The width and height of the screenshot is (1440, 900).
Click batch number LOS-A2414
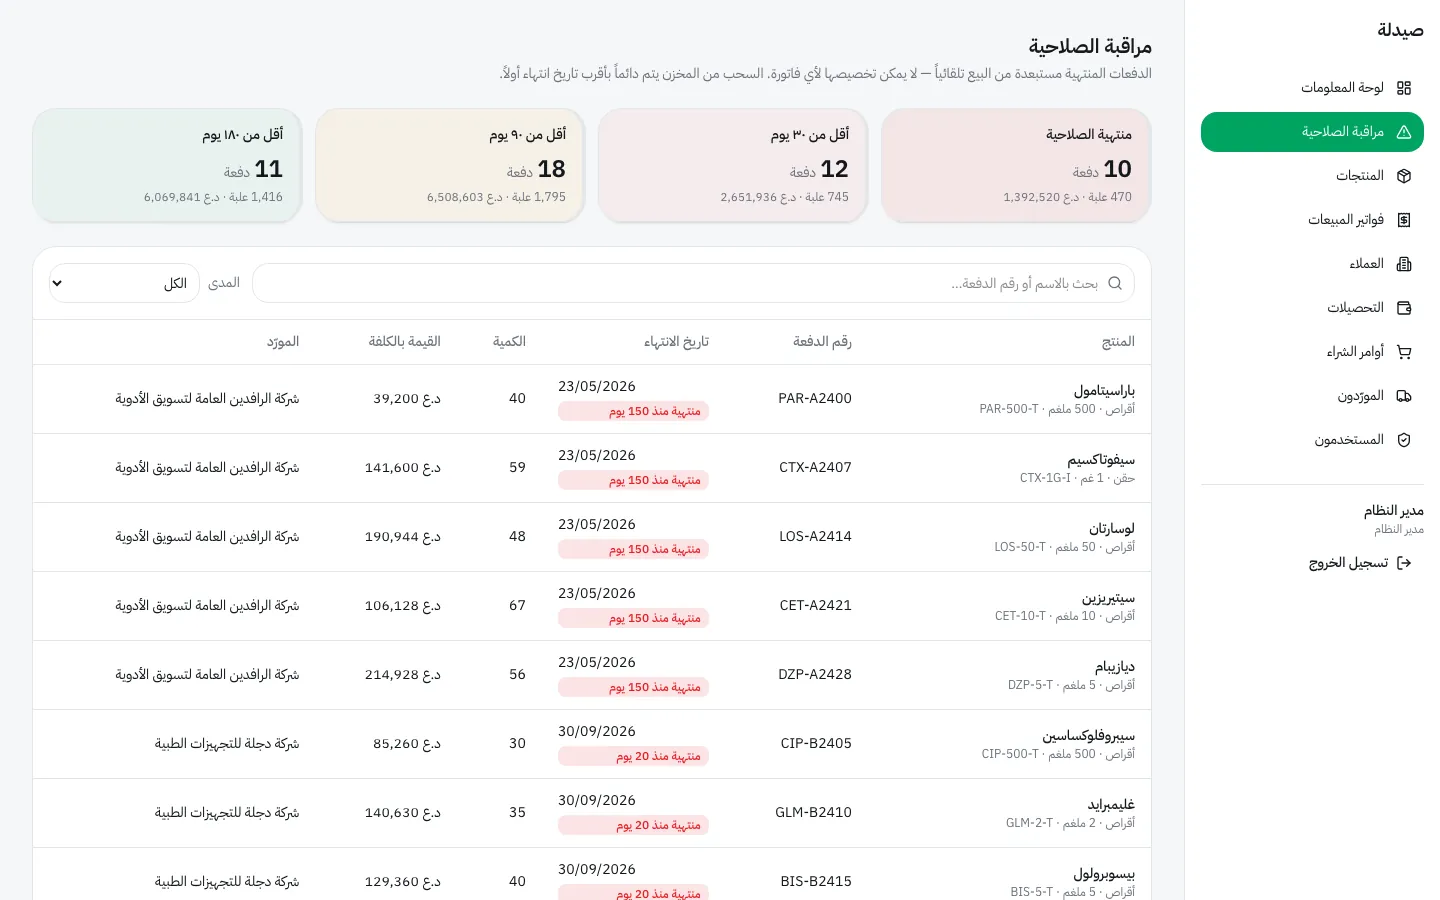coord(815,536)
